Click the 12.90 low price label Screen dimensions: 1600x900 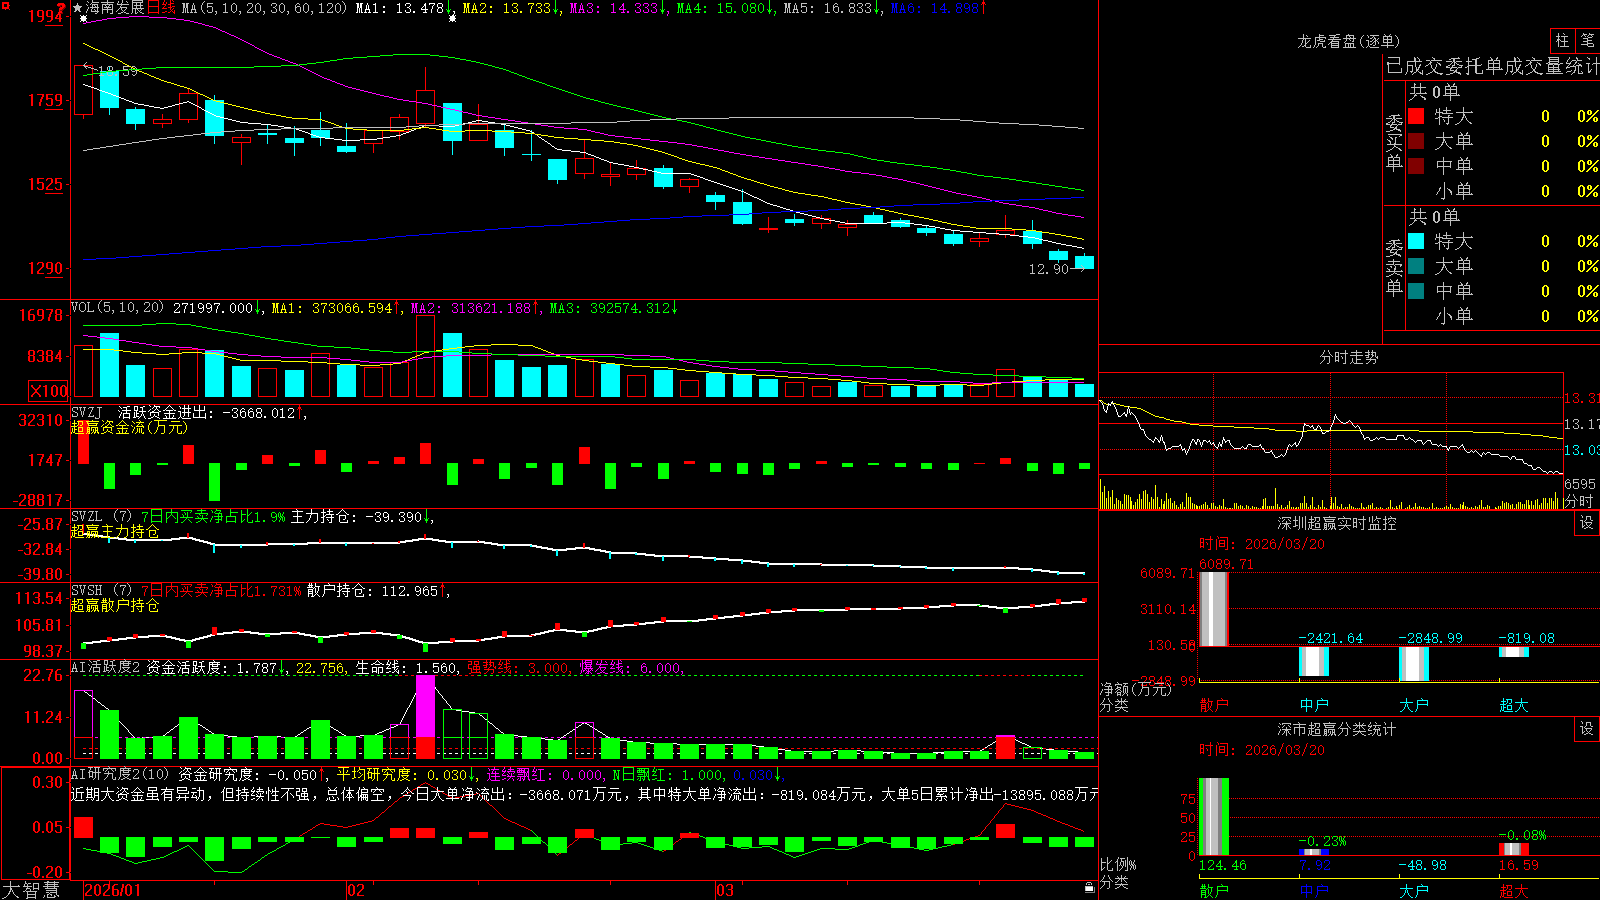1048,269
